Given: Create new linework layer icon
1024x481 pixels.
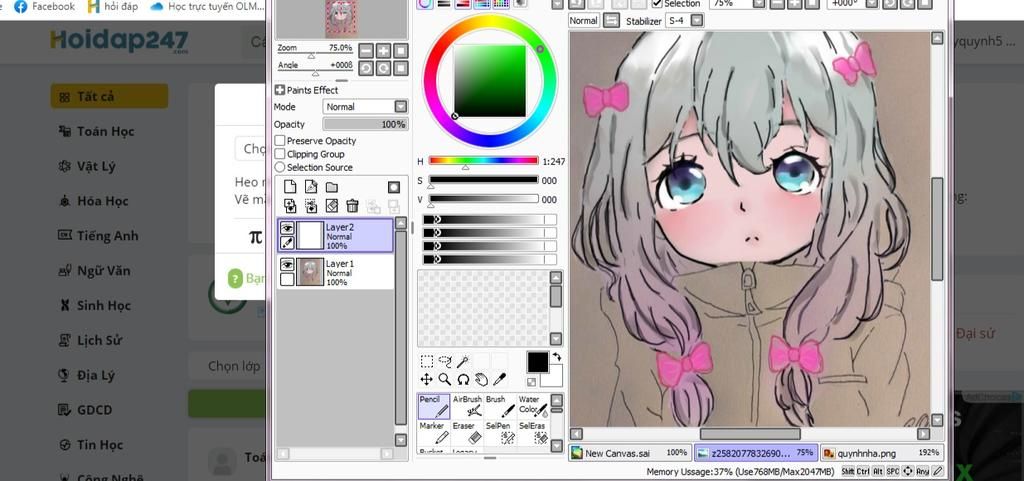Looking at the screenshot, I should pyautogui.click(x=311, y=188).
